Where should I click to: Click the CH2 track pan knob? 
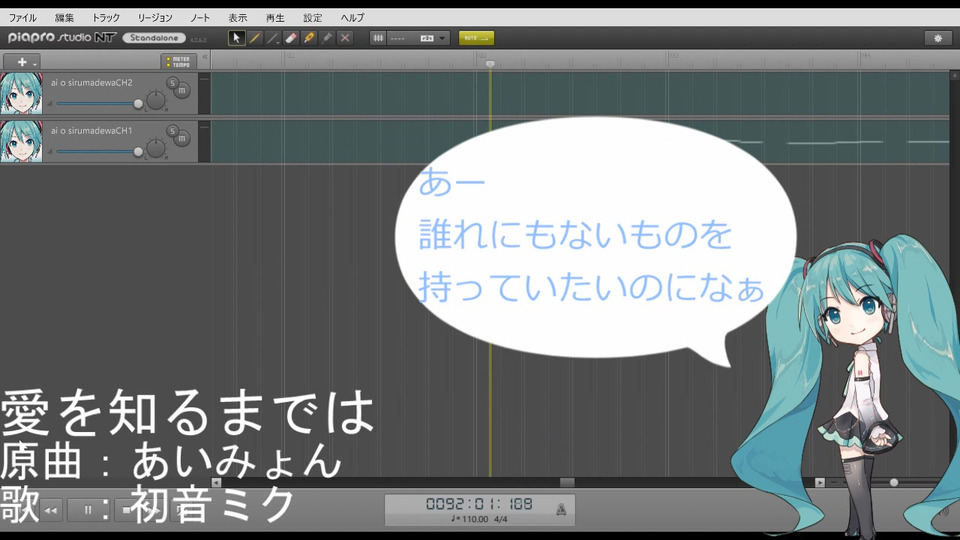point(156,100)
